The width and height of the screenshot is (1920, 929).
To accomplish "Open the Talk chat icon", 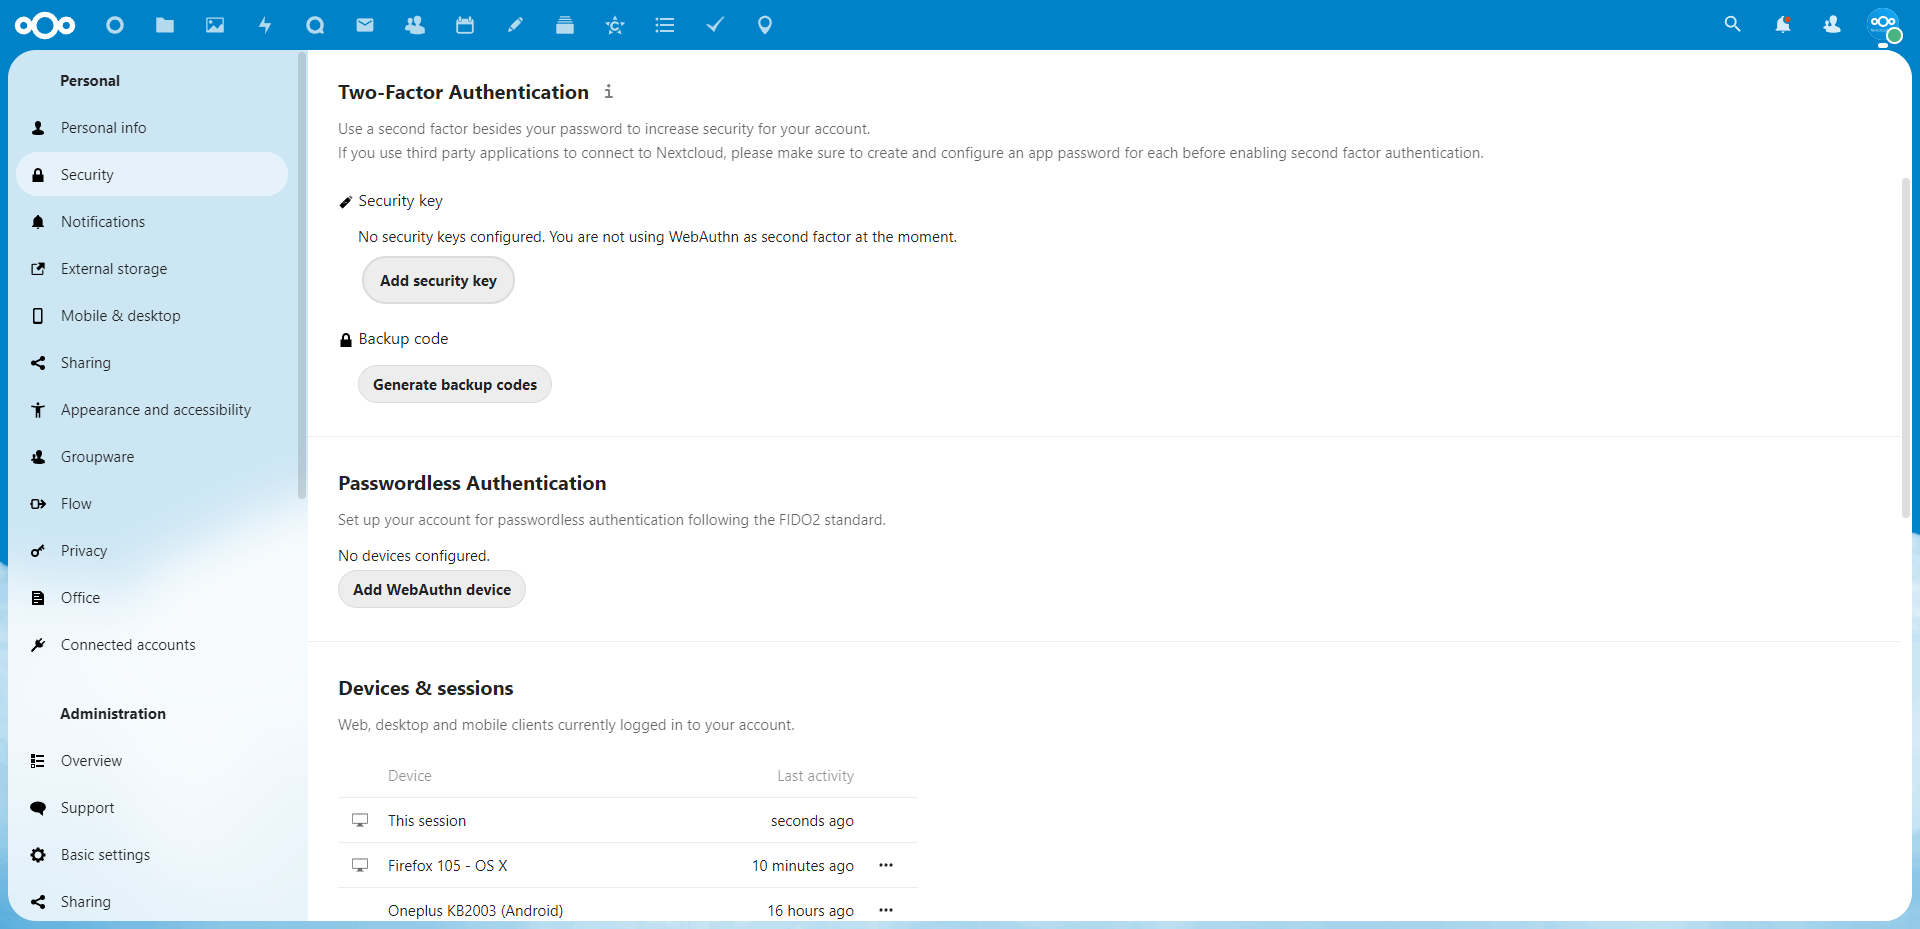I will click(x=315, y=25).
